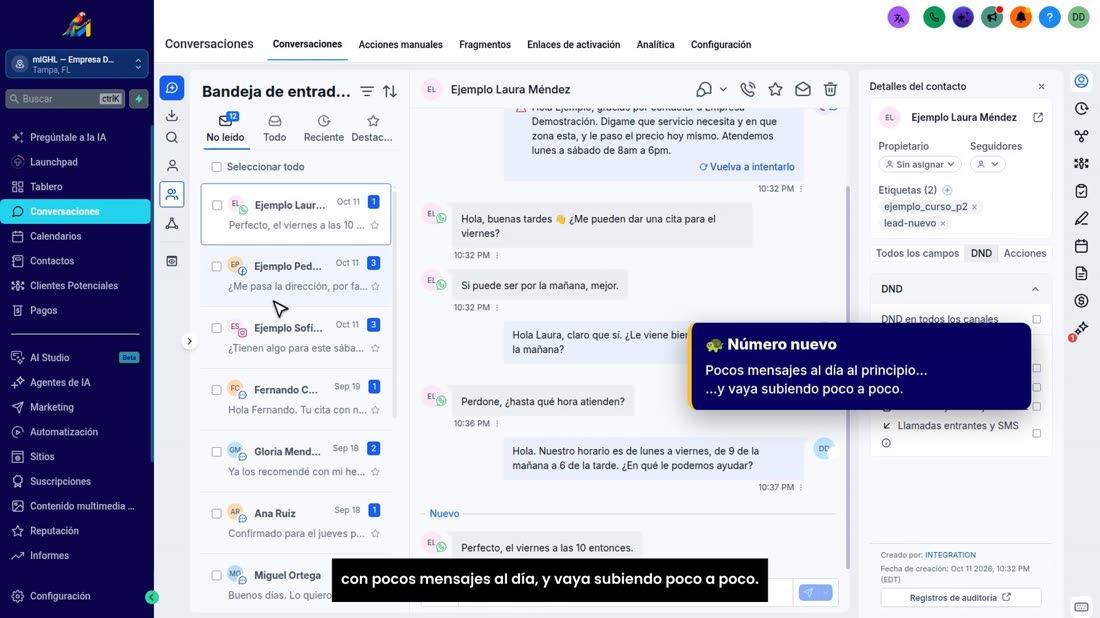Show the Reciente inbox tab
This screenshot has height=618, width=1100.
[x=323, y=128]
